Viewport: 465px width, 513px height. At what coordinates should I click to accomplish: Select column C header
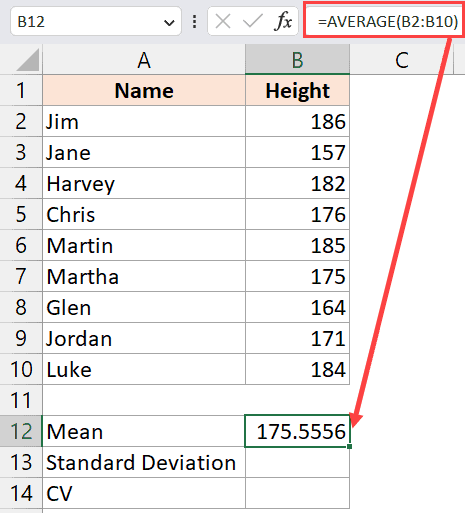click(401, 60)
